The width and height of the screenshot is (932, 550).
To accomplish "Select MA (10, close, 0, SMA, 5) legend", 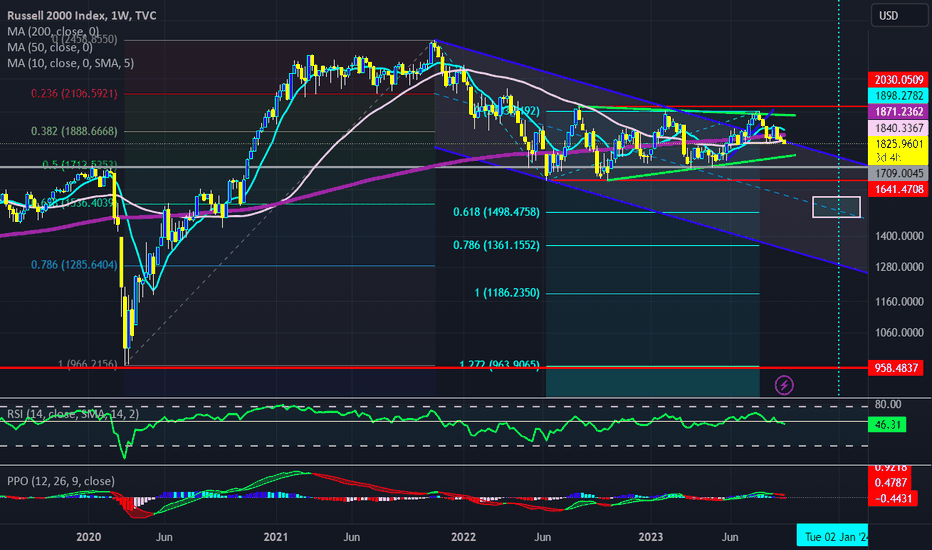I will (70, 63).
